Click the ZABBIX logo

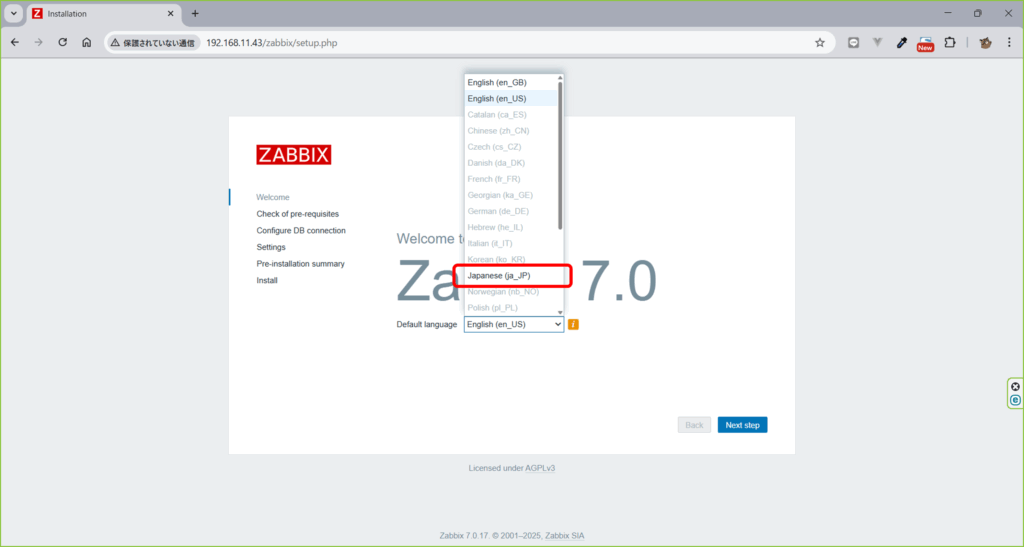tap(294, 155)
